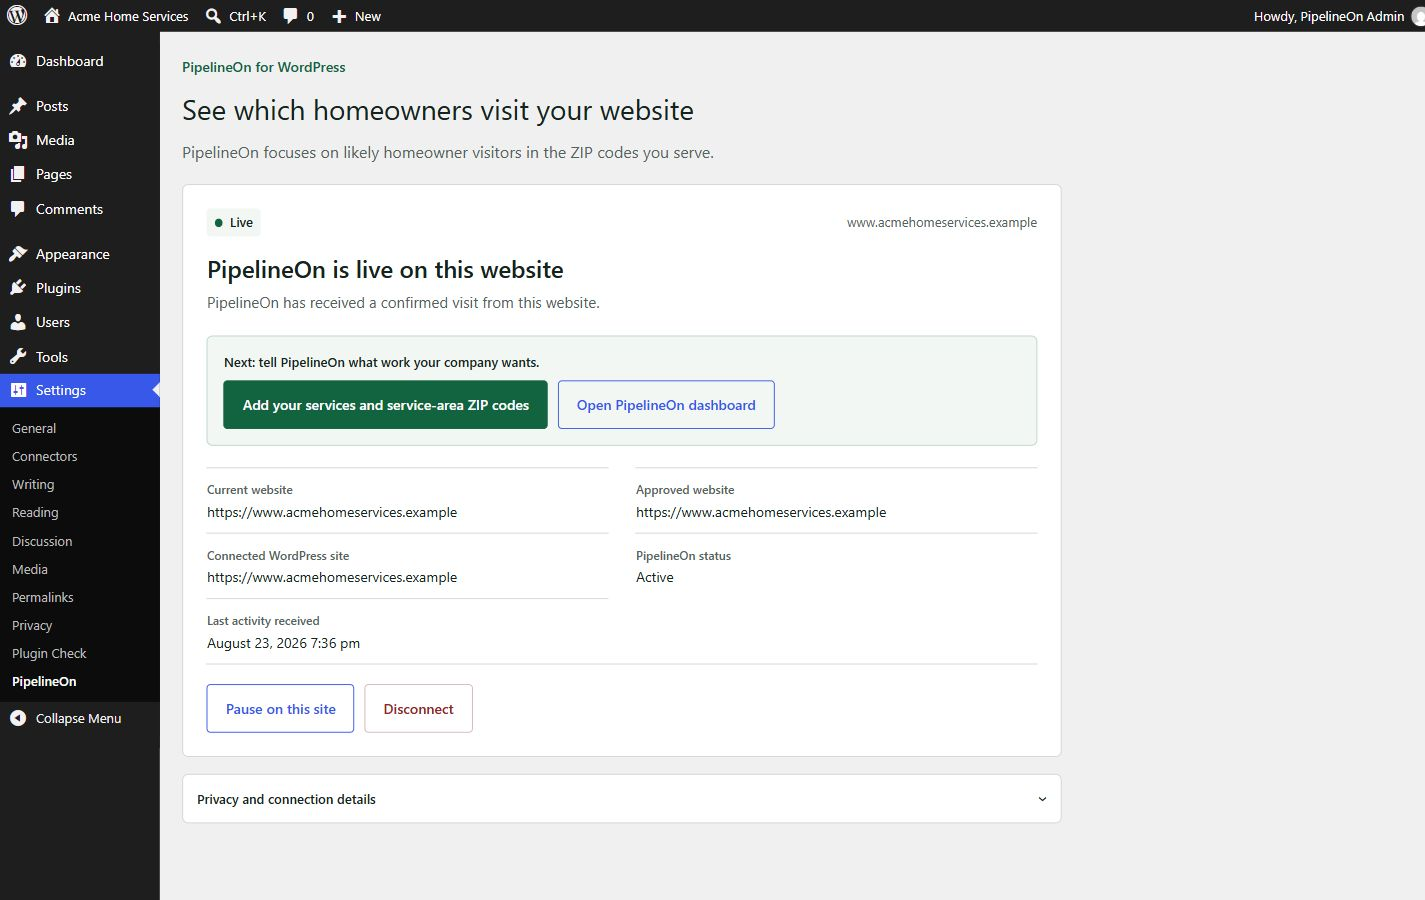This screenshot has height=900, width=1425.
Task: Click the Posts pushpin icon
Action: pos(18,106)
